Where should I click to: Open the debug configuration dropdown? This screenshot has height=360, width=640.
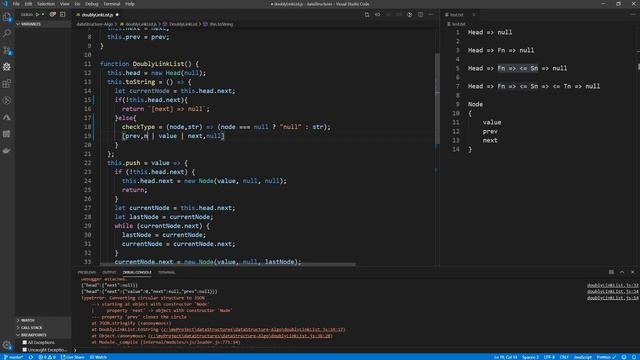43,14
